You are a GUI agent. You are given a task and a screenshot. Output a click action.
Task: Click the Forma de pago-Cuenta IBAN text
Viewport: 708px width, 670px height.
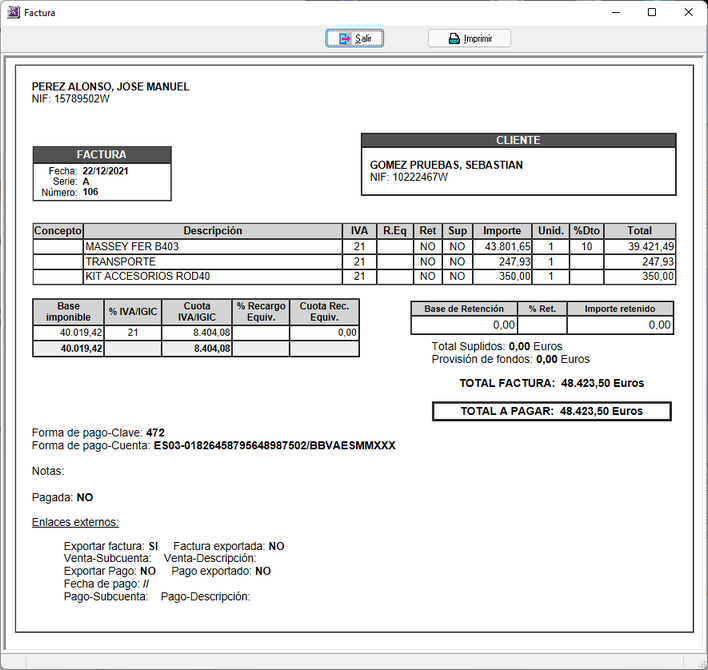(x=274, y=446)
